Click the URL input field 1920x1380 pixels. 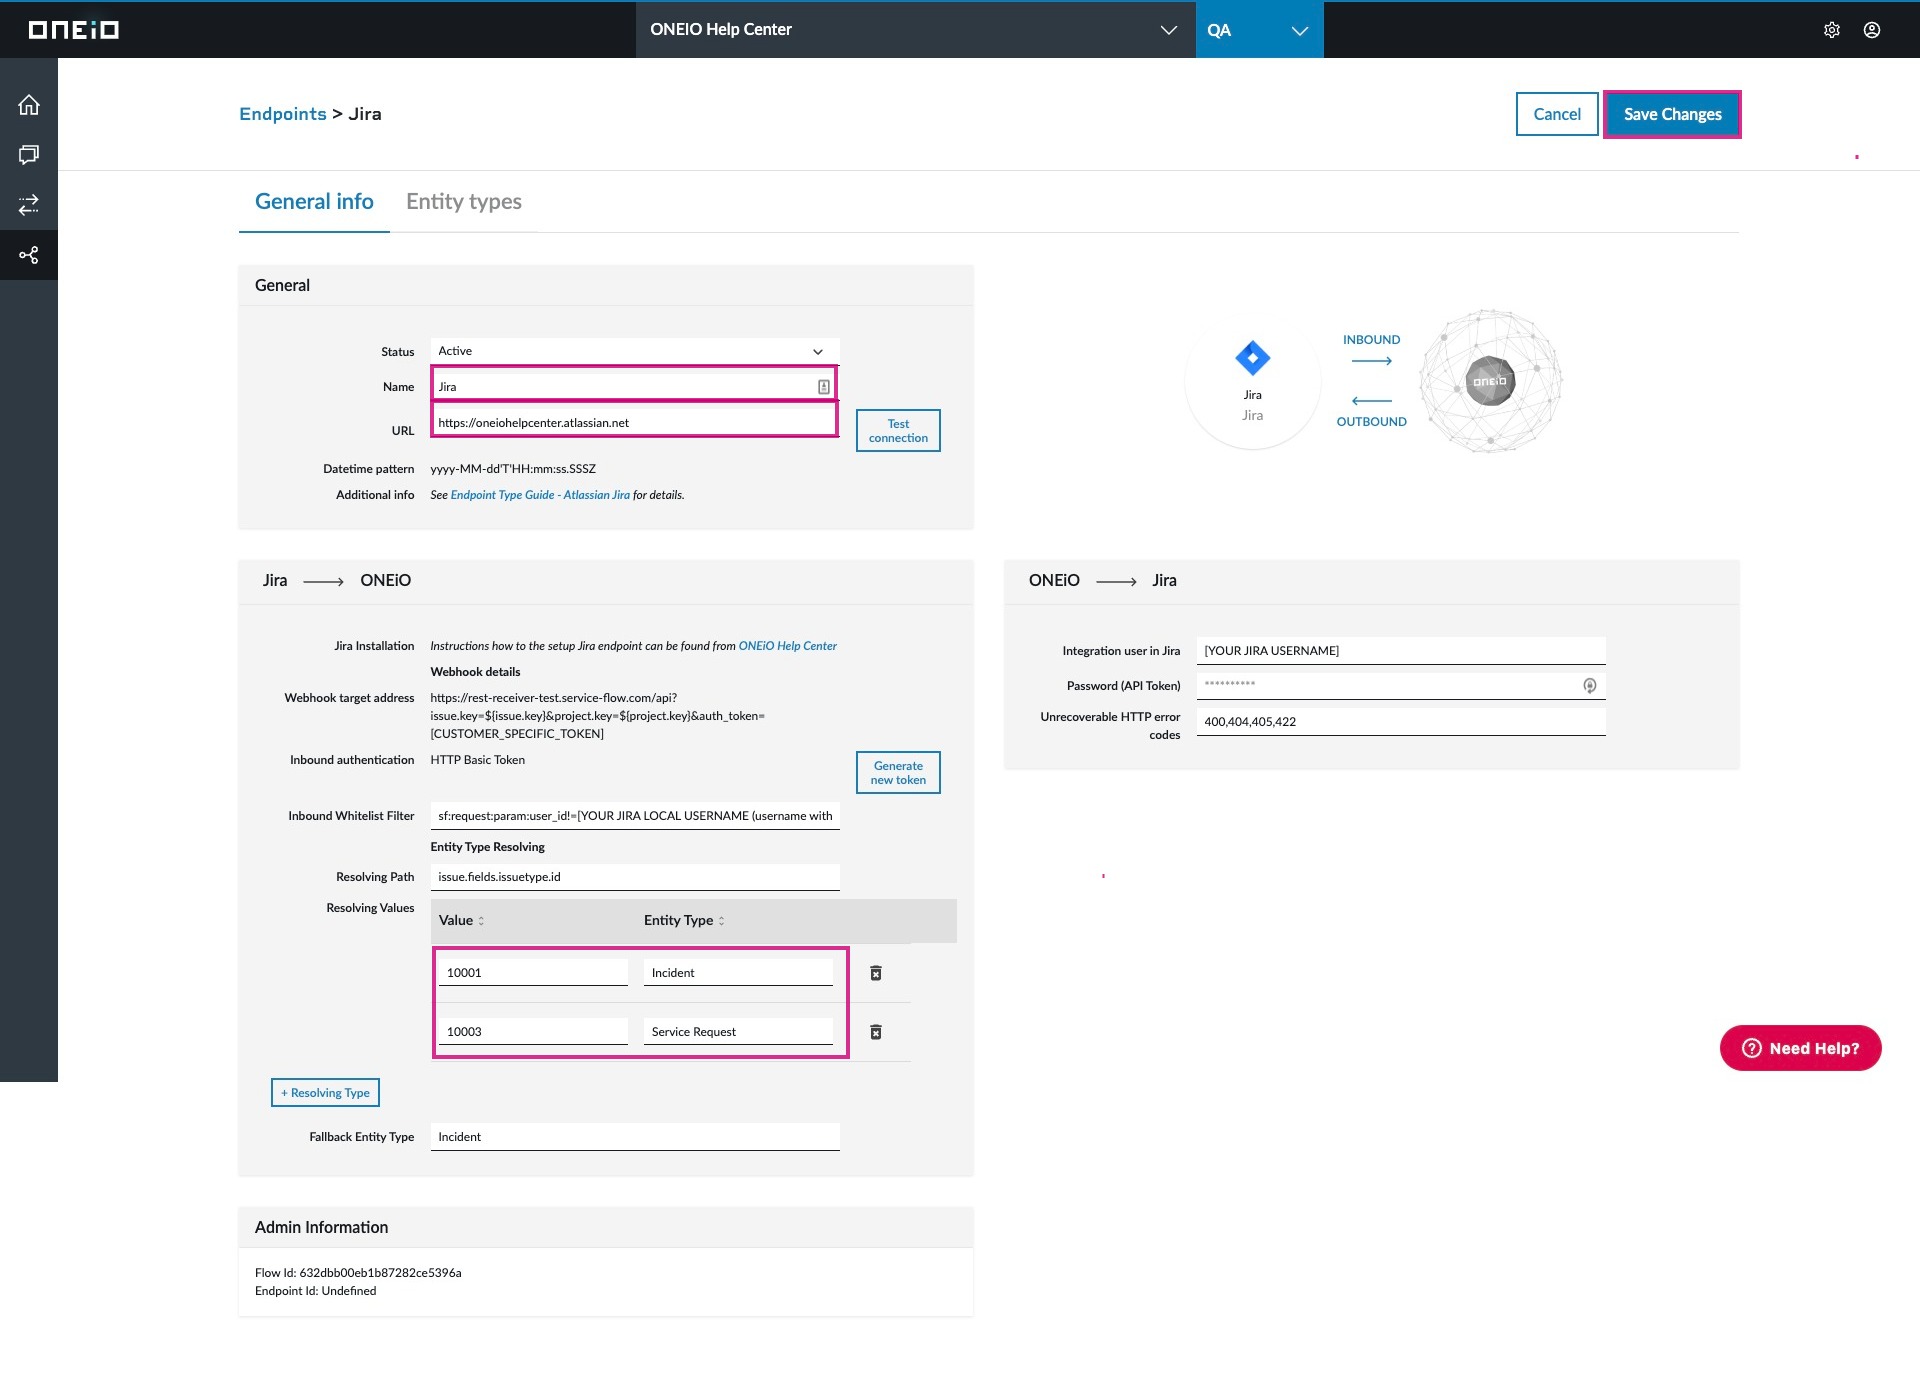pyautogui.click(x=635, y=422)
